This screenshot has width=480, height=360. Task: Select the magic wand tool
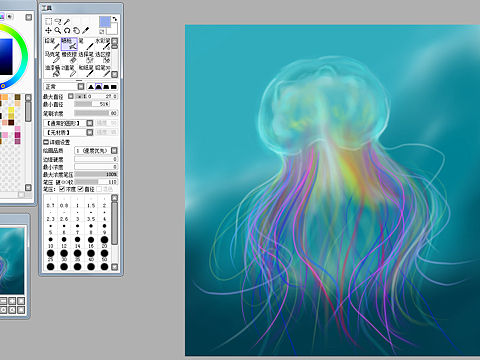coord(67,21)
